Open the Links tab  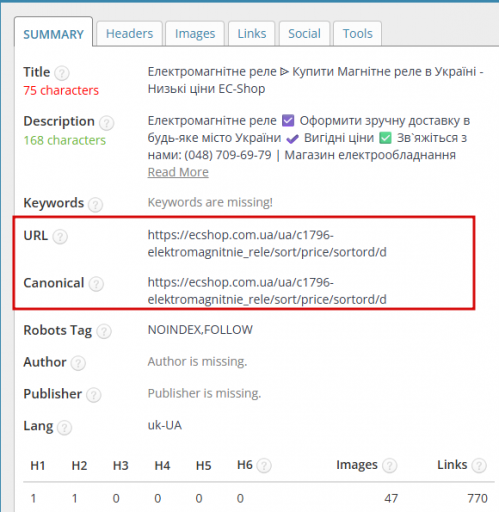tap(252, 34)
